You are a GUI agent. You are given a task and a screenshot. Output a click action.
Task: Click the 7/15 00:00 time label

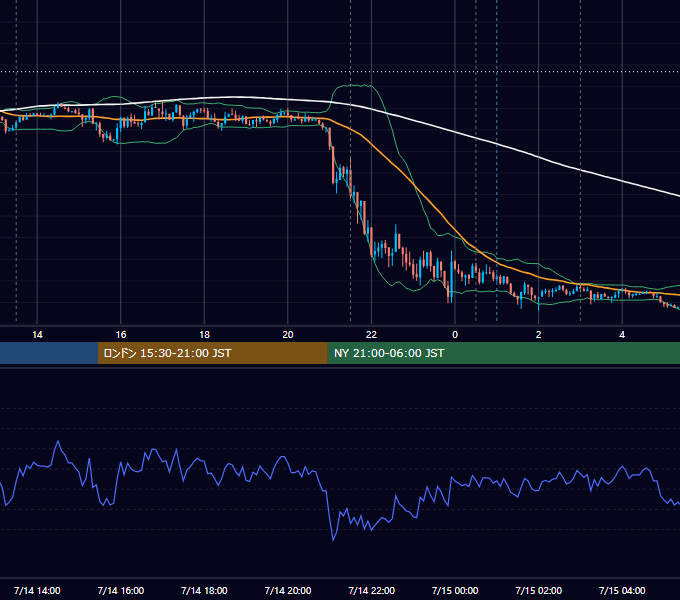coord(455,590)
